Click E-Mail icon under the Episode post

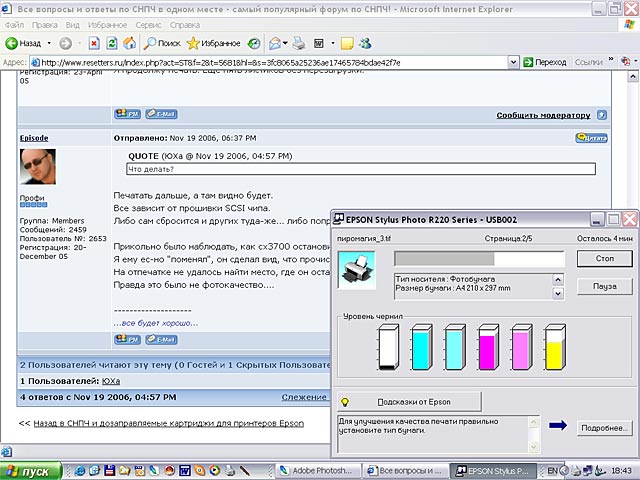pyautogui.click(x=161, y=339)
